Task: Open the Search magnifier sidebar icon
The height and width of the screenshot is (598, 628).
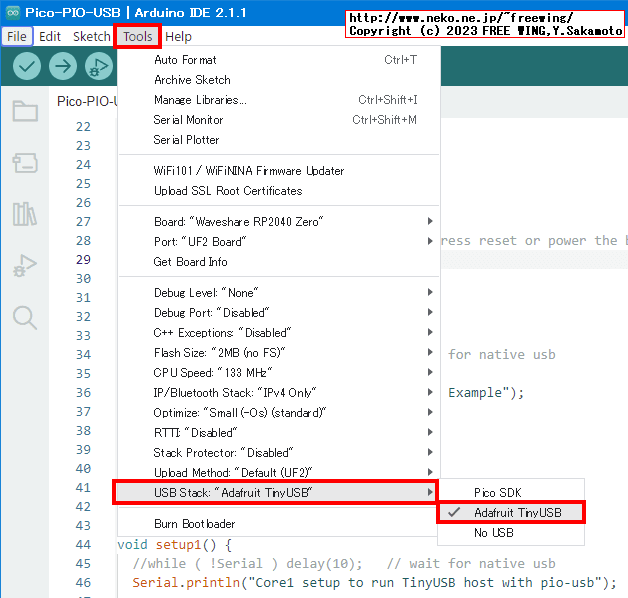Action: tap(25, 318)
